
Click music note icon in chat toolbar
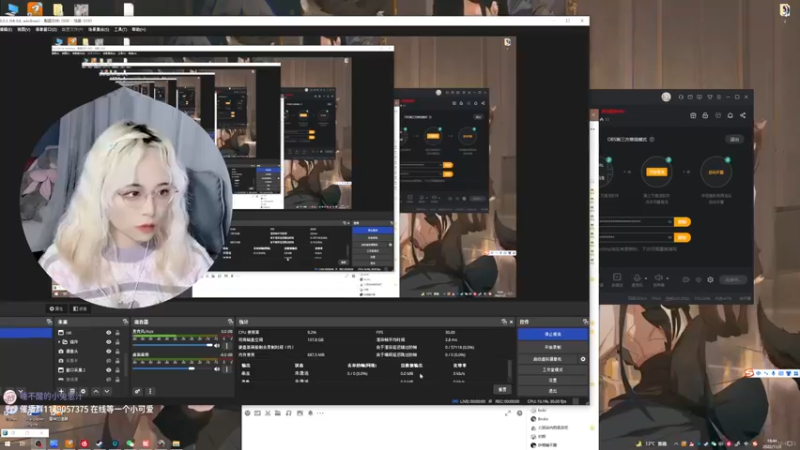pyautogui.click(x=288, y=413)
